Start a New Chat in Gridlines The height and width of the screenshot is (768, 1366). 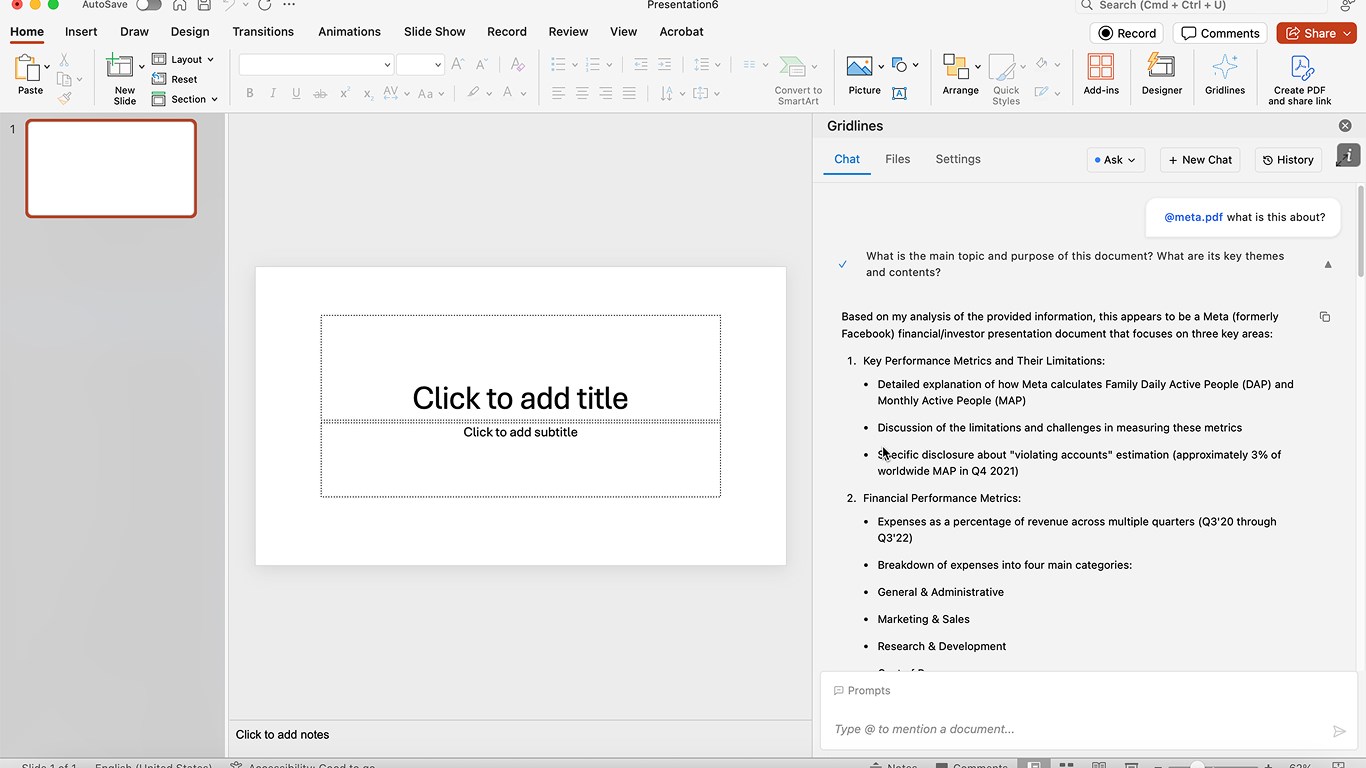tap(1200, 160)
